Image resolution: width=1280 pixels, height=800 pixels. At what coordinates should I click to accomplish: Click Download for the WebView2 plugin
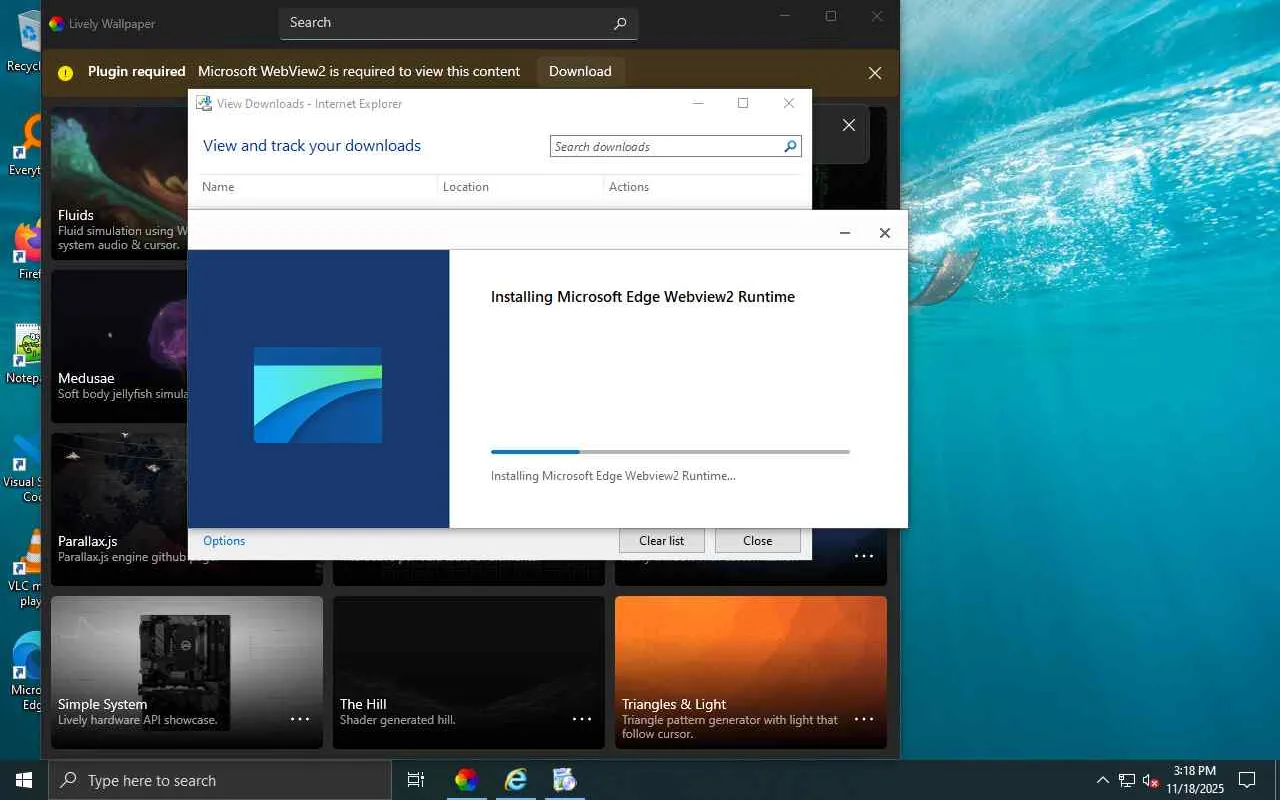click(x=580, y=72)
